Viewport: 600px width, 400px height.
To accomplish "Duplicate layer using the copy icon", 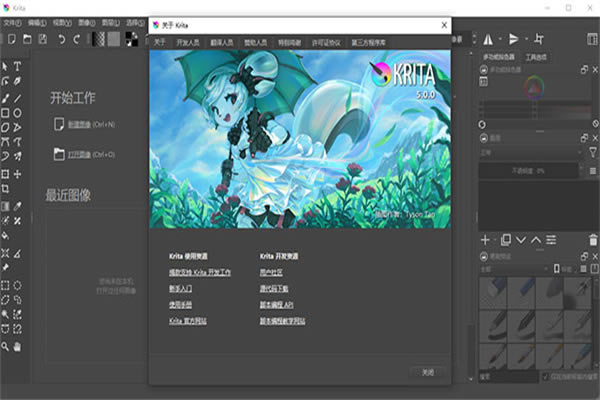I will (x=505, y=240).
